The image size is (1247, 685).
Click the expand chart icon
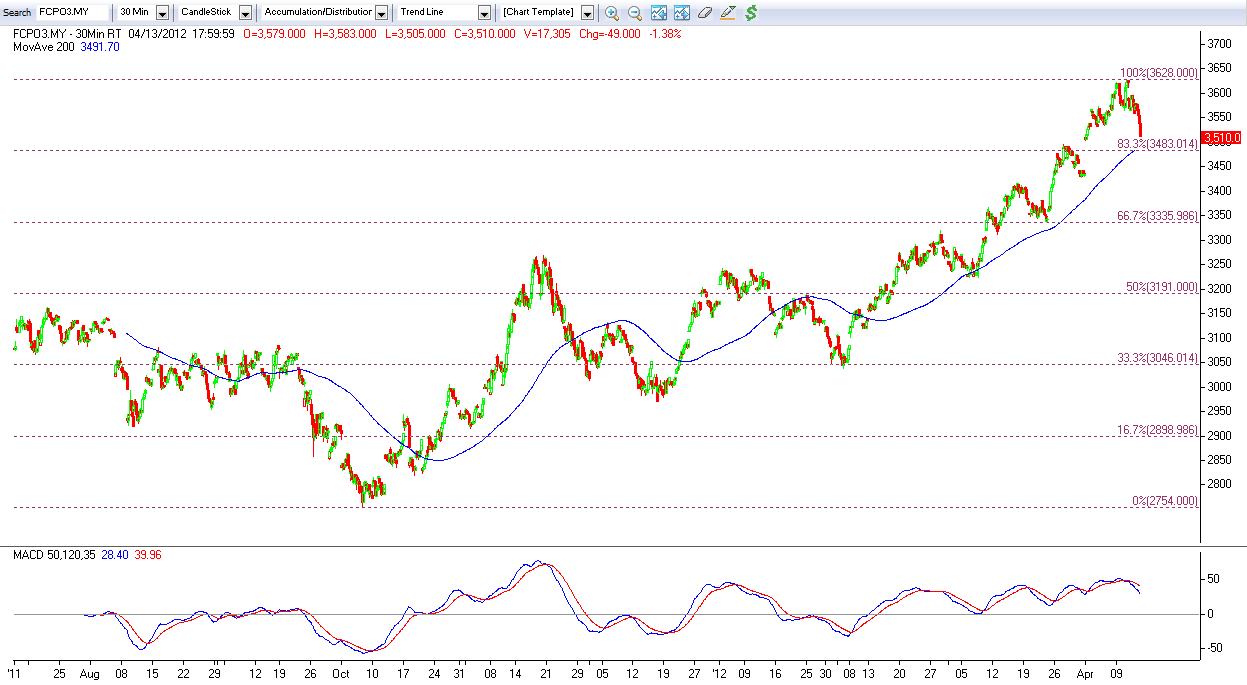tap(682, 12)
